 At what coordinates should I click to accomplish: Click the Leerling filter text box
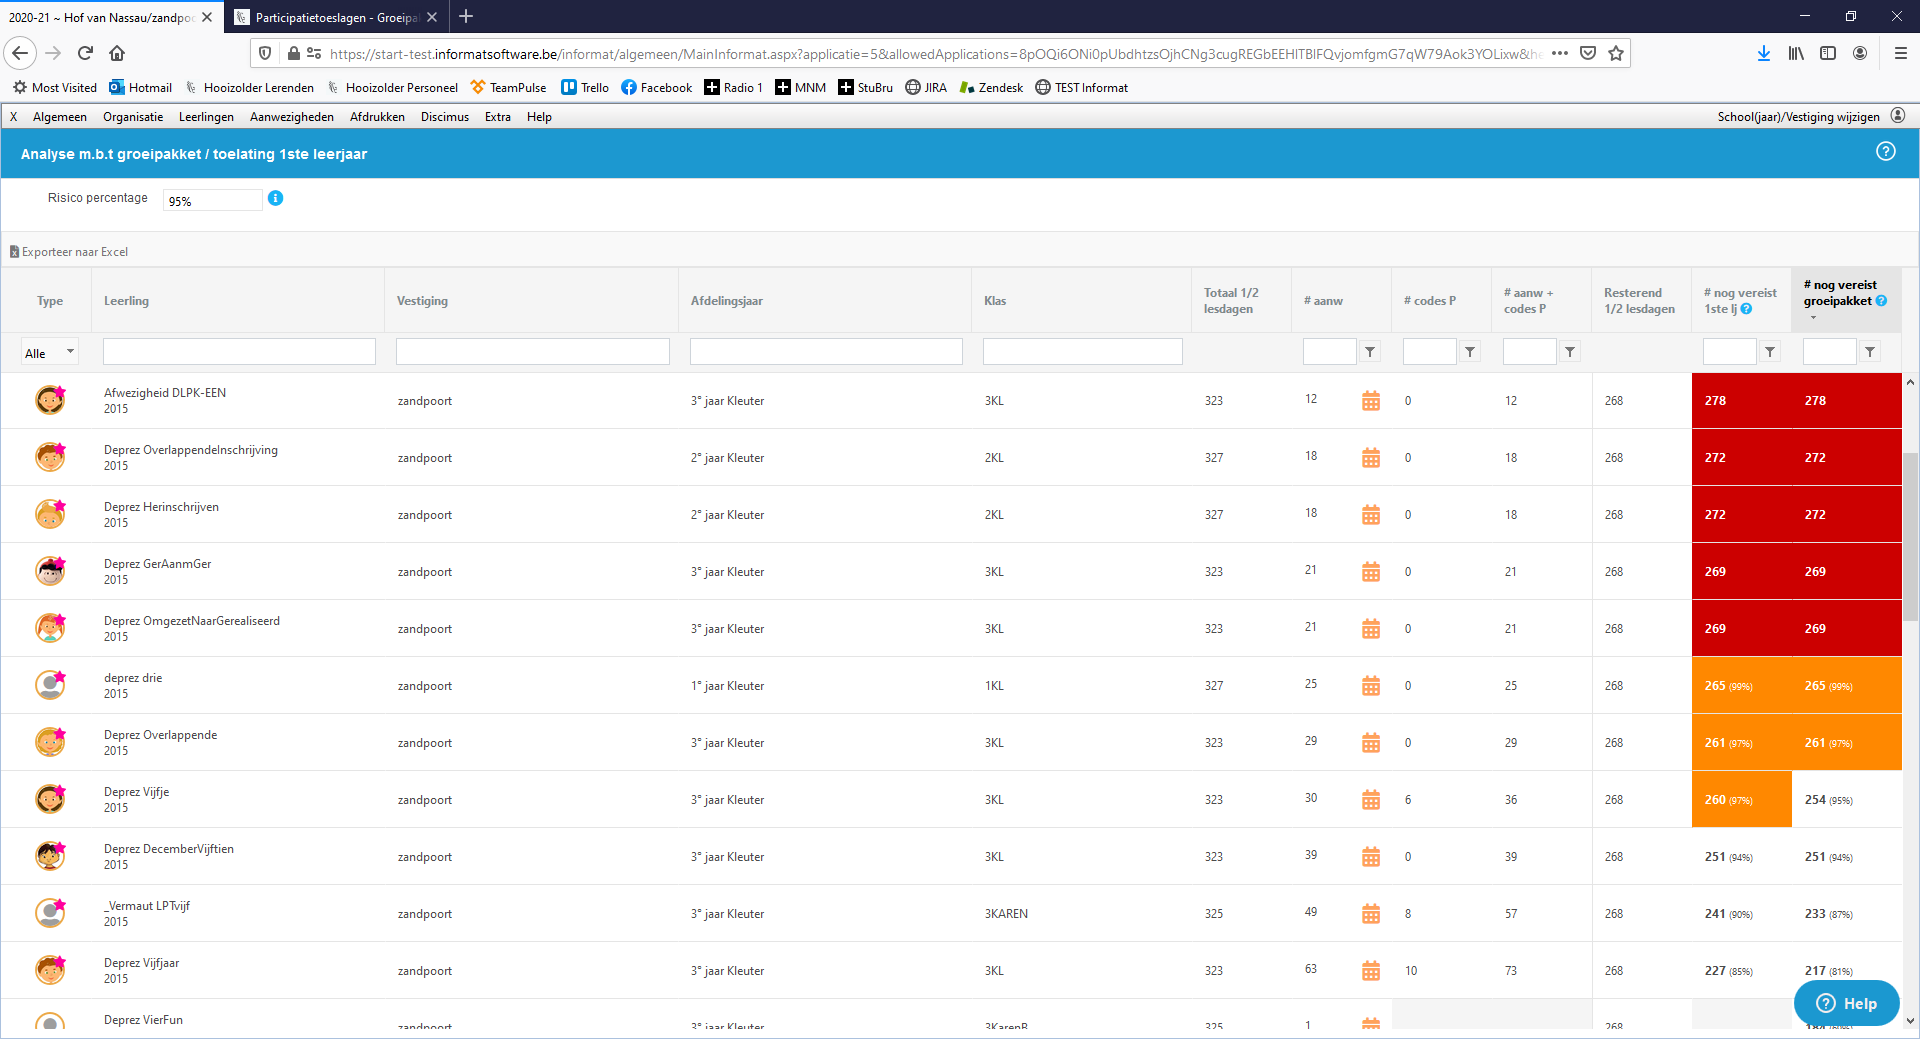pos(239,352)
